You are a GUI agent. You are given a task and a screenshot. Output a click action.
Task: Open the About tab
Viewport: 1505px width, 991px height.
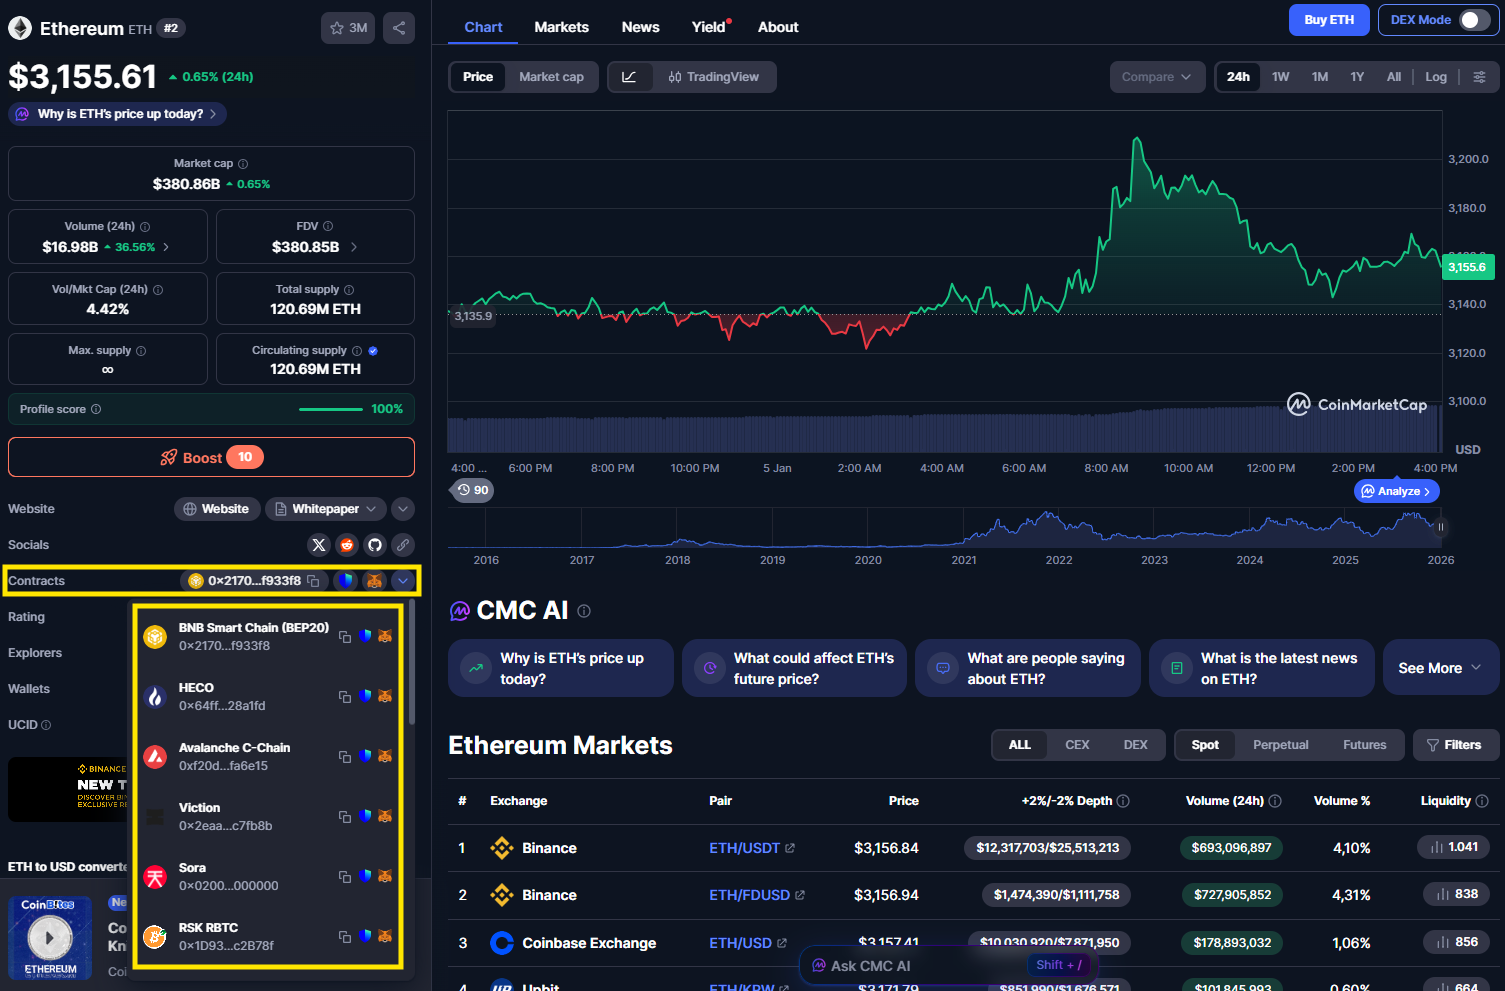[778, 27]
